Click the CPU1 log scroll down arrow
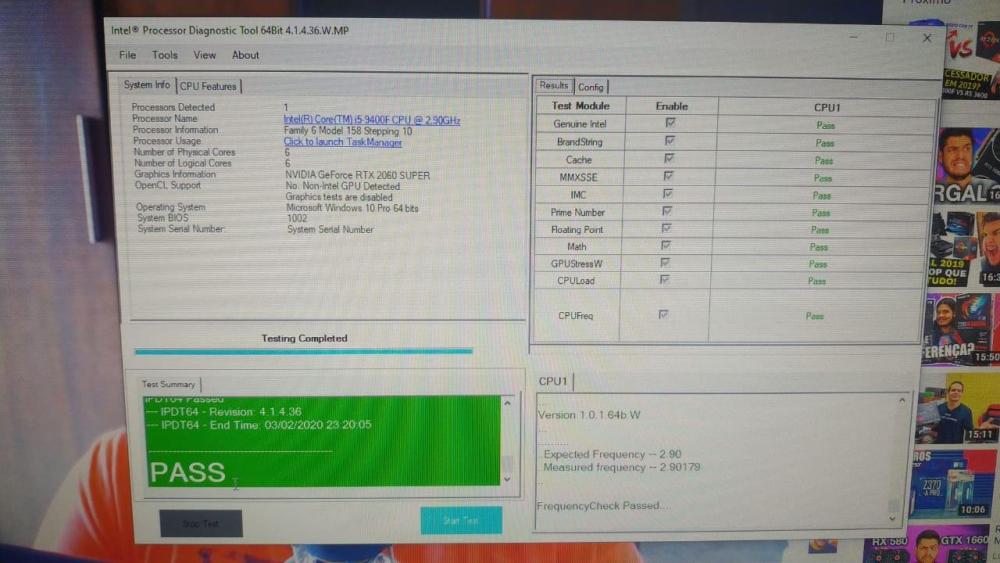1000x563 pixels. (x=892, y=519)
